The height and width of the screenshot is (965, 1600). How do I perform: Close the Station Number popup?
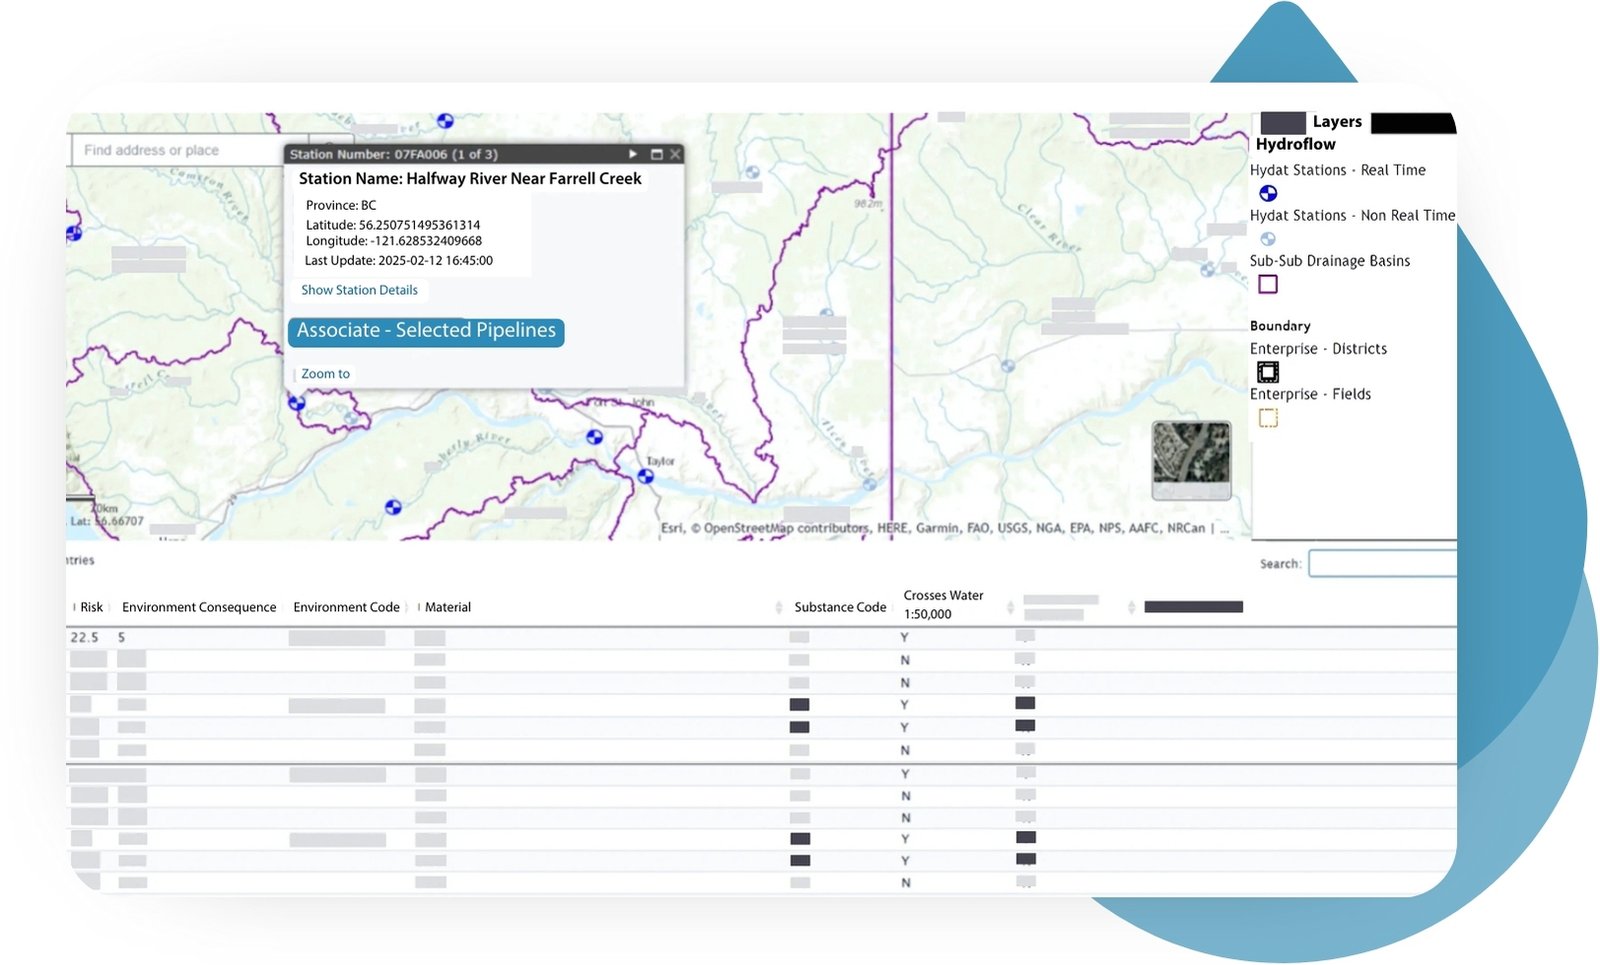(675, 154)
